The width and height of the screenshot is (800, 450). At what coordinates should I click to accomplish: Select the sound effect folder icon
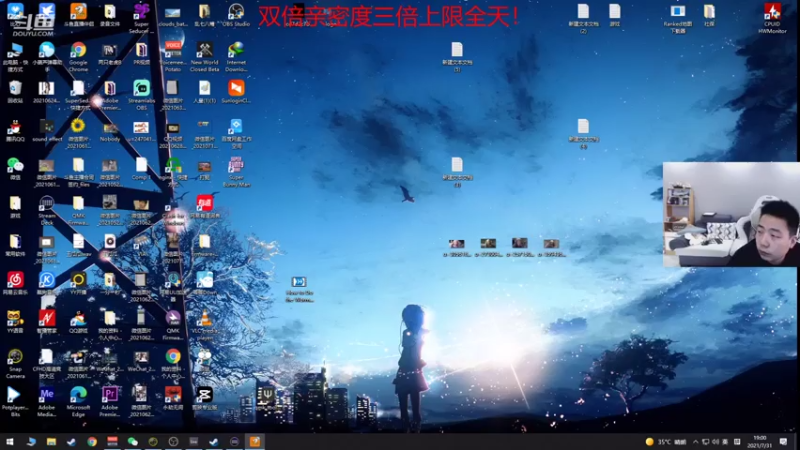tap(46, 131)
